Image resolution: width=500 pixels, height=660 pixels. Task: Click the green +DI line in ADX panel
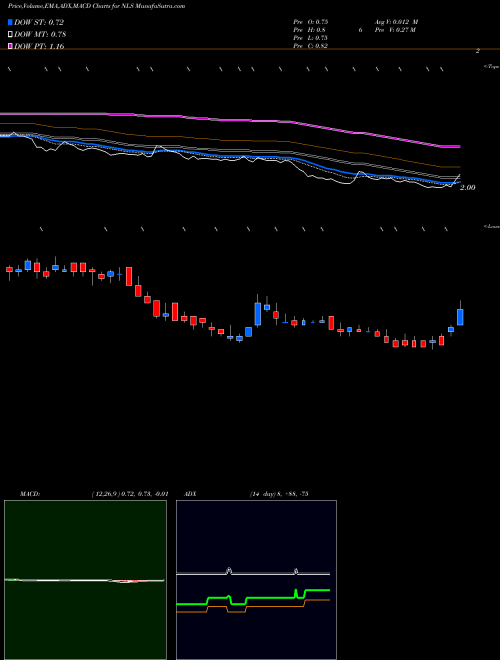(269, 597)
